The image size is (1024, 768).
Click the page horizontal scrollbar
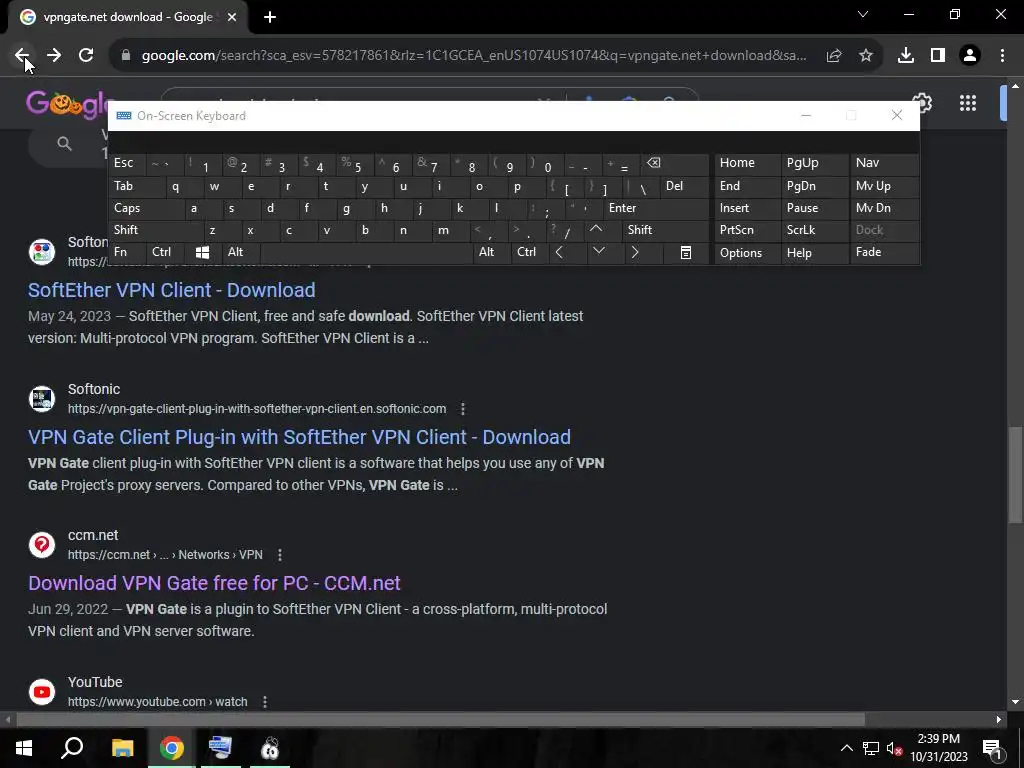pos(440,720)
